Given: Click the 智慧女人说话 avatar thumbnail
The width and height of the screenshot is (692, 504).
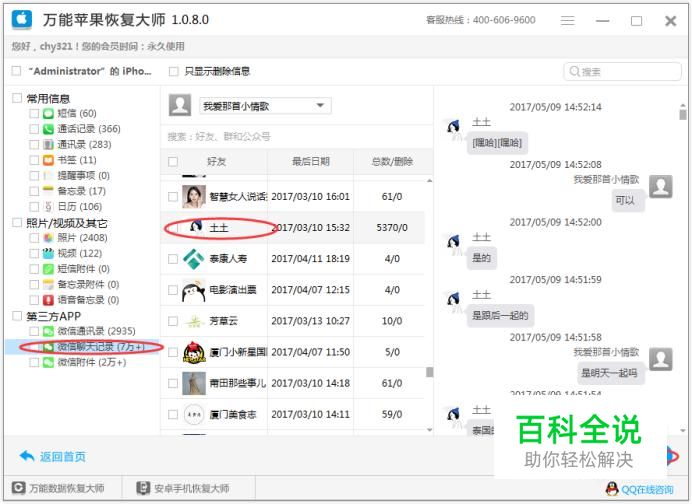Looking at the screenshot, I should pos(194,196).
